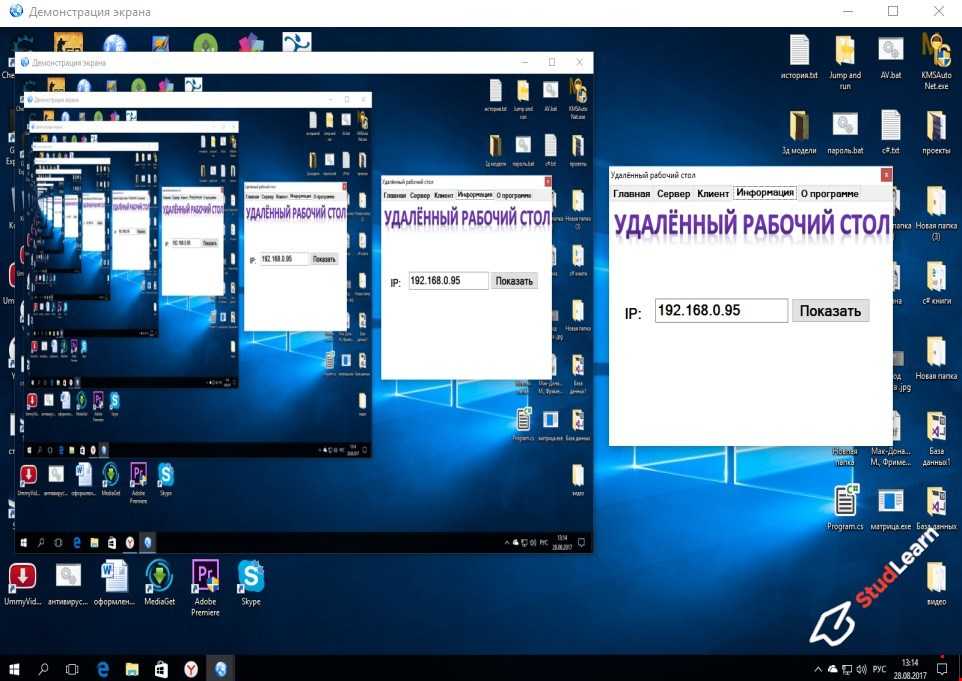
Task: Click Показать in second-largest Удалённый рабочий стол window
Action: tap(514, 281)
